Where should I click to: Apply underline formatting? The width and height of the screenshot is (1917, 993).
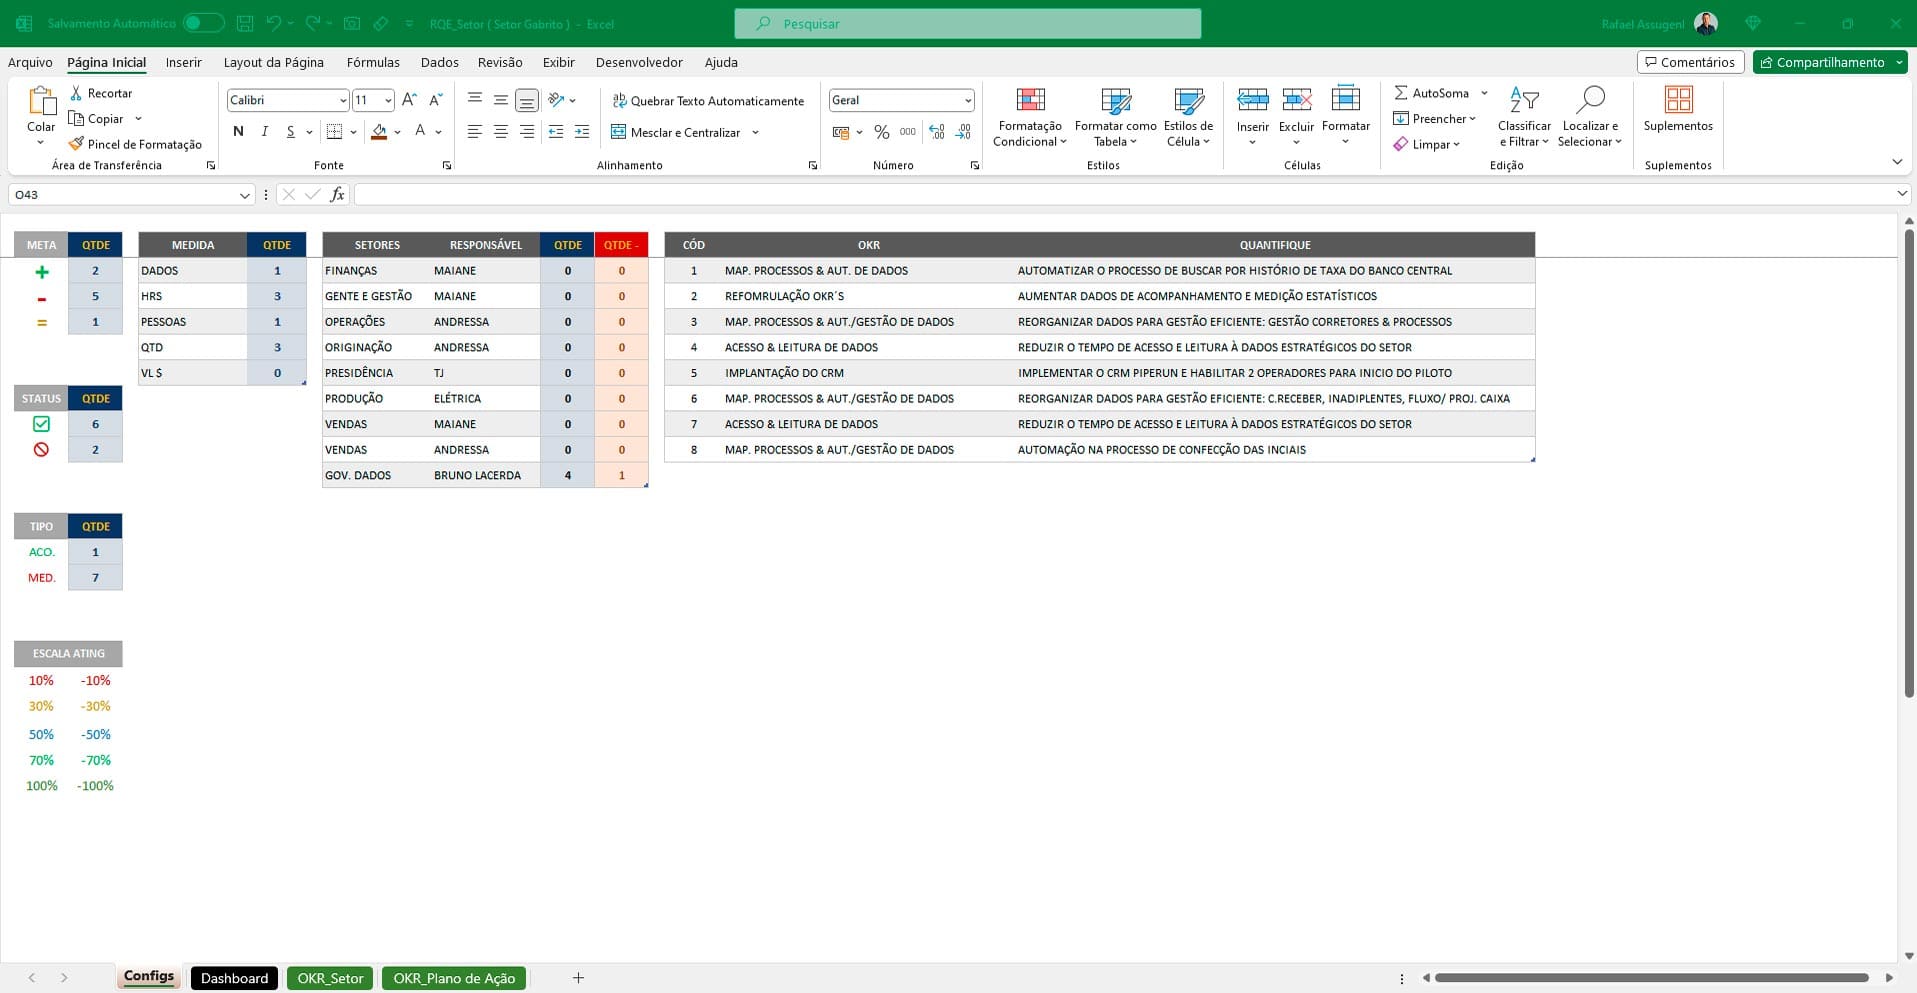click(290, 131)
